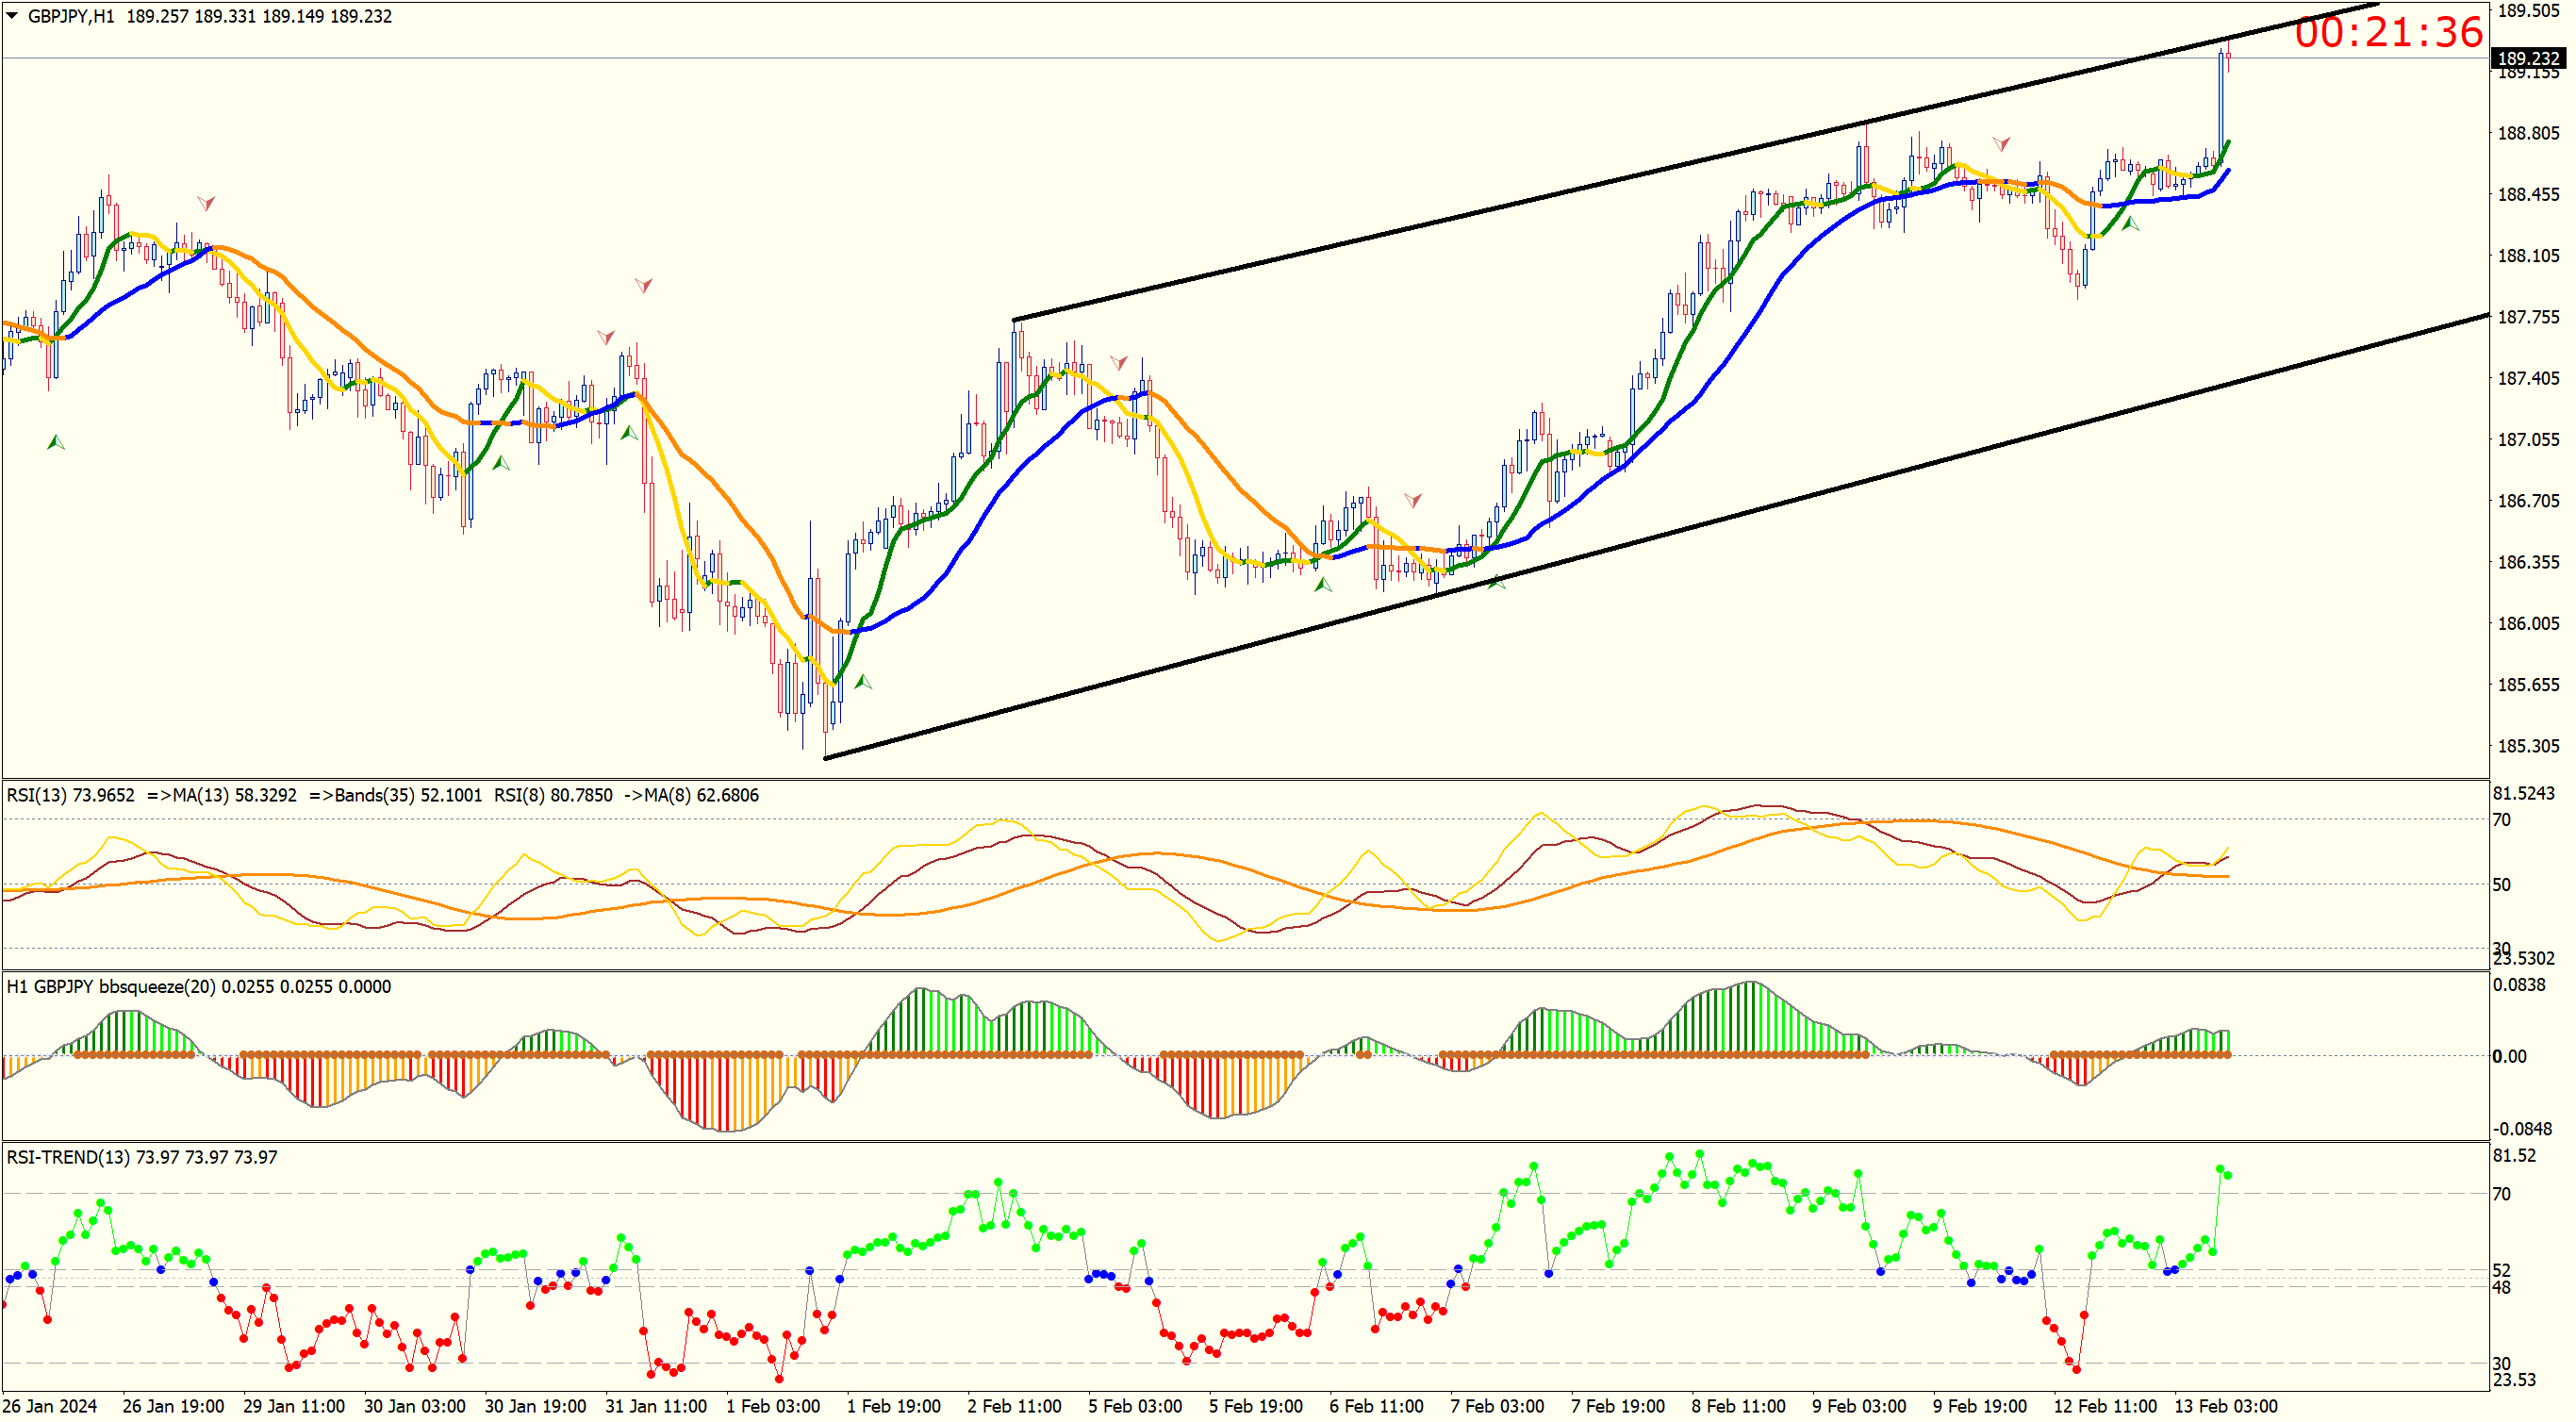Click the 185.305 price scale label
The height and width of the screenshot is (1422, 2576).
(x=2528, y=746)
